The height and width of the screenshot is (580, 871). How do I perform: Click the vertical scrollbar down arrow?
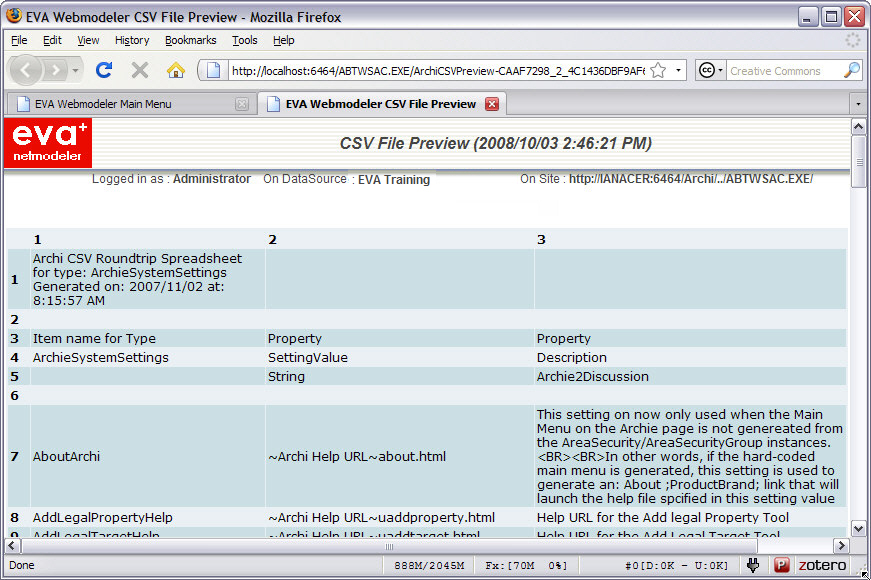tap(858, 528)
